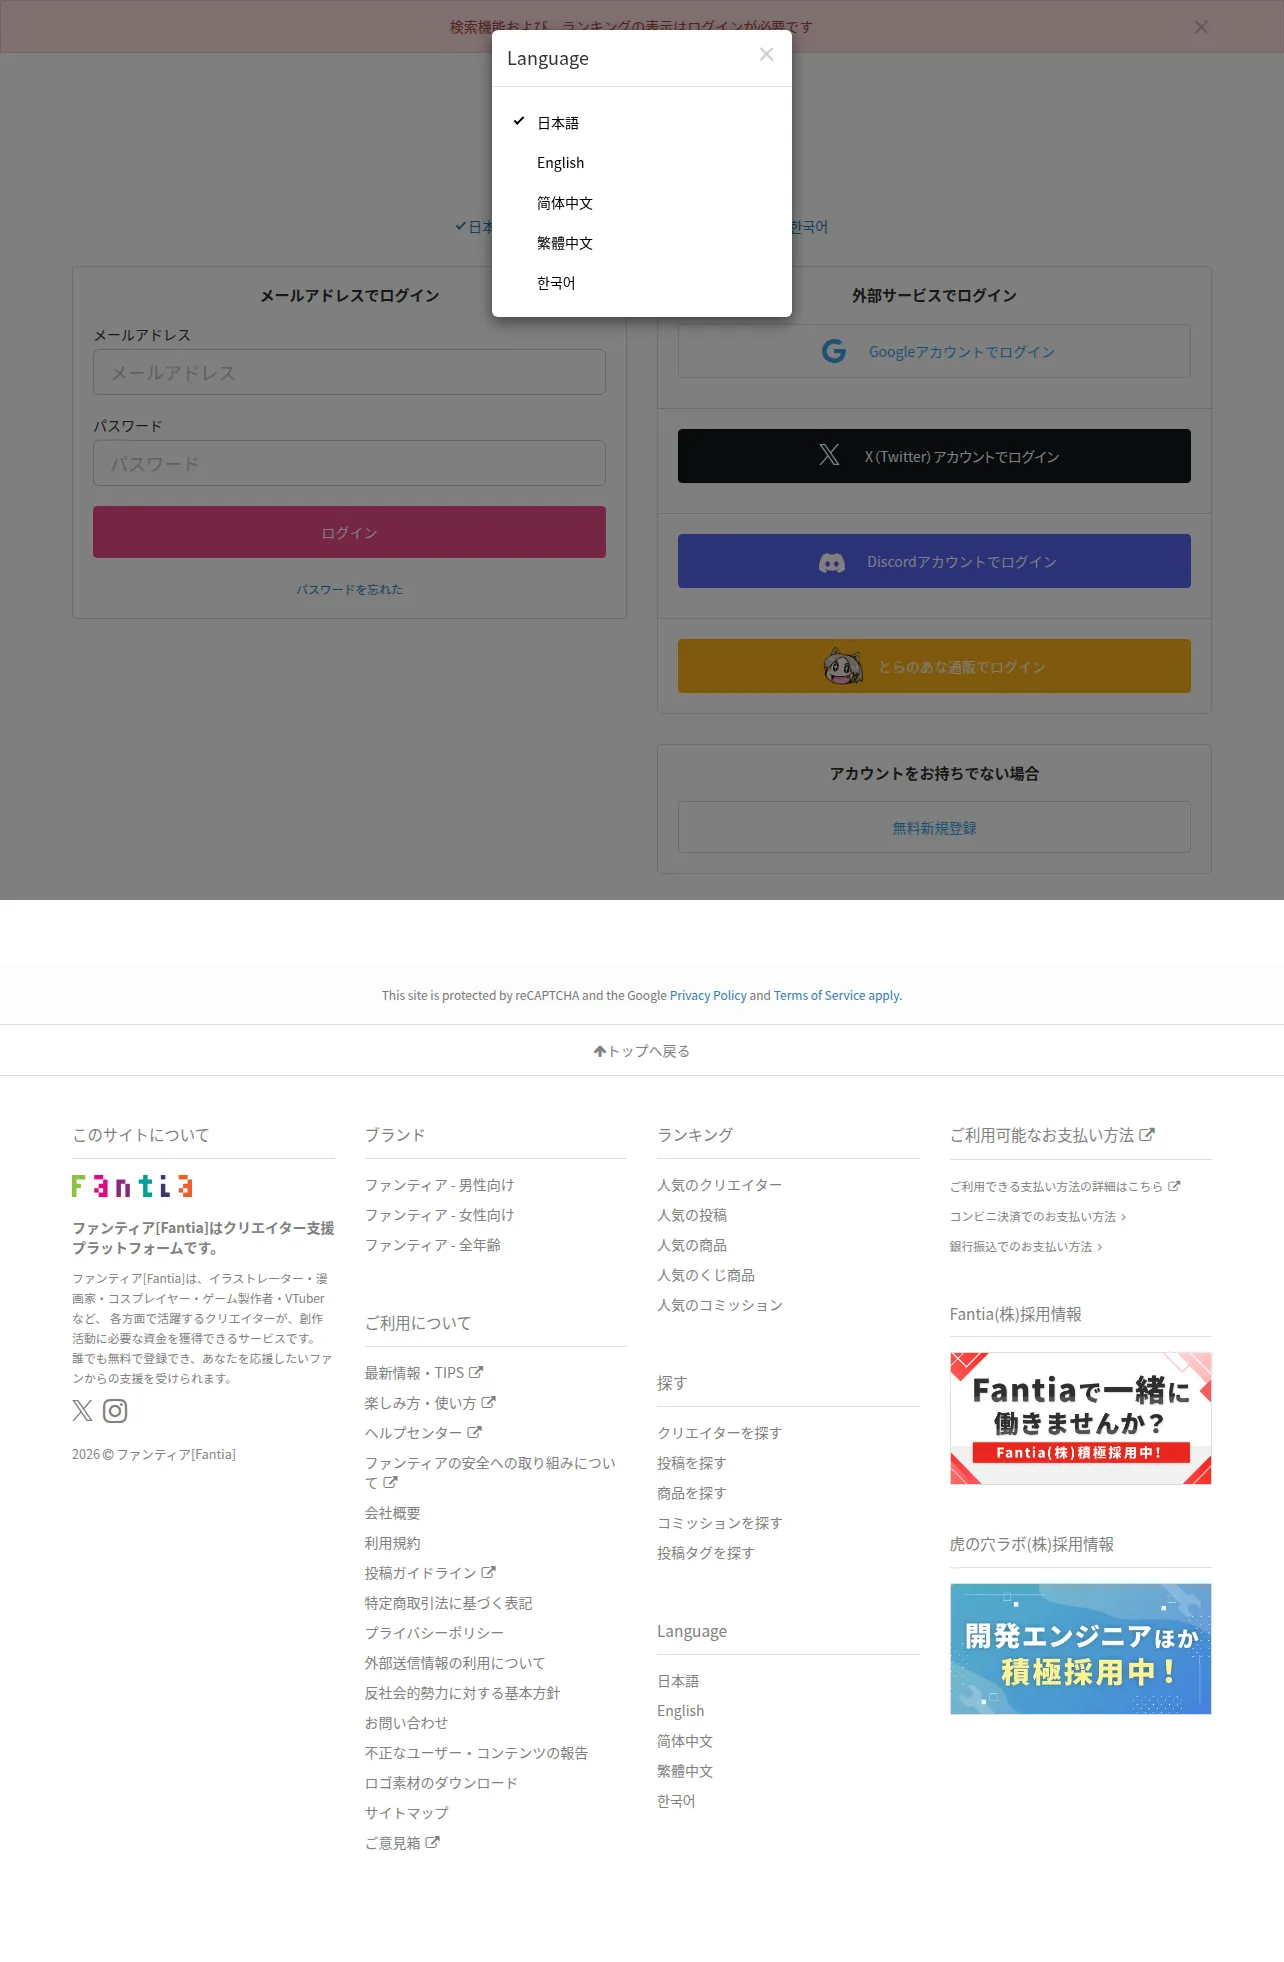Image resolution: width=1284 pixels, height=1962 pixels.
Task: Open ファンティア - 男性向け brand link
Action: click(439, 1185)
